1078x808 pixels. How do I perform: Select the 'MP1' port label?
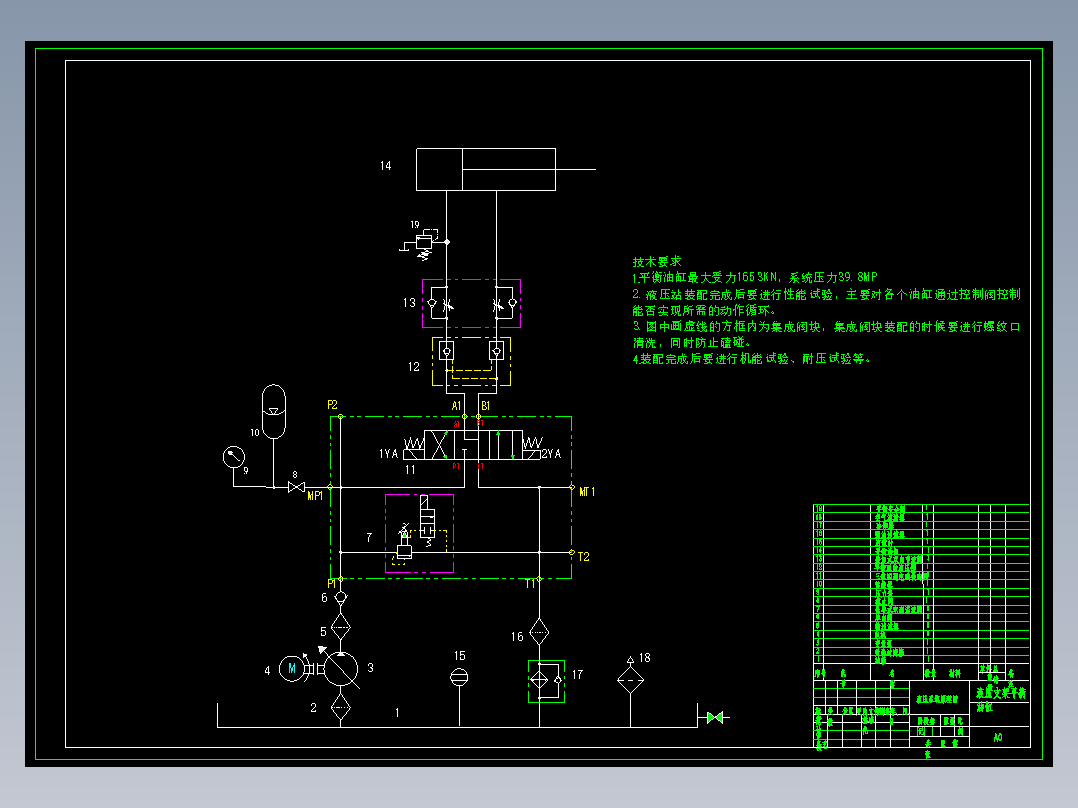(x=315, y=496)
